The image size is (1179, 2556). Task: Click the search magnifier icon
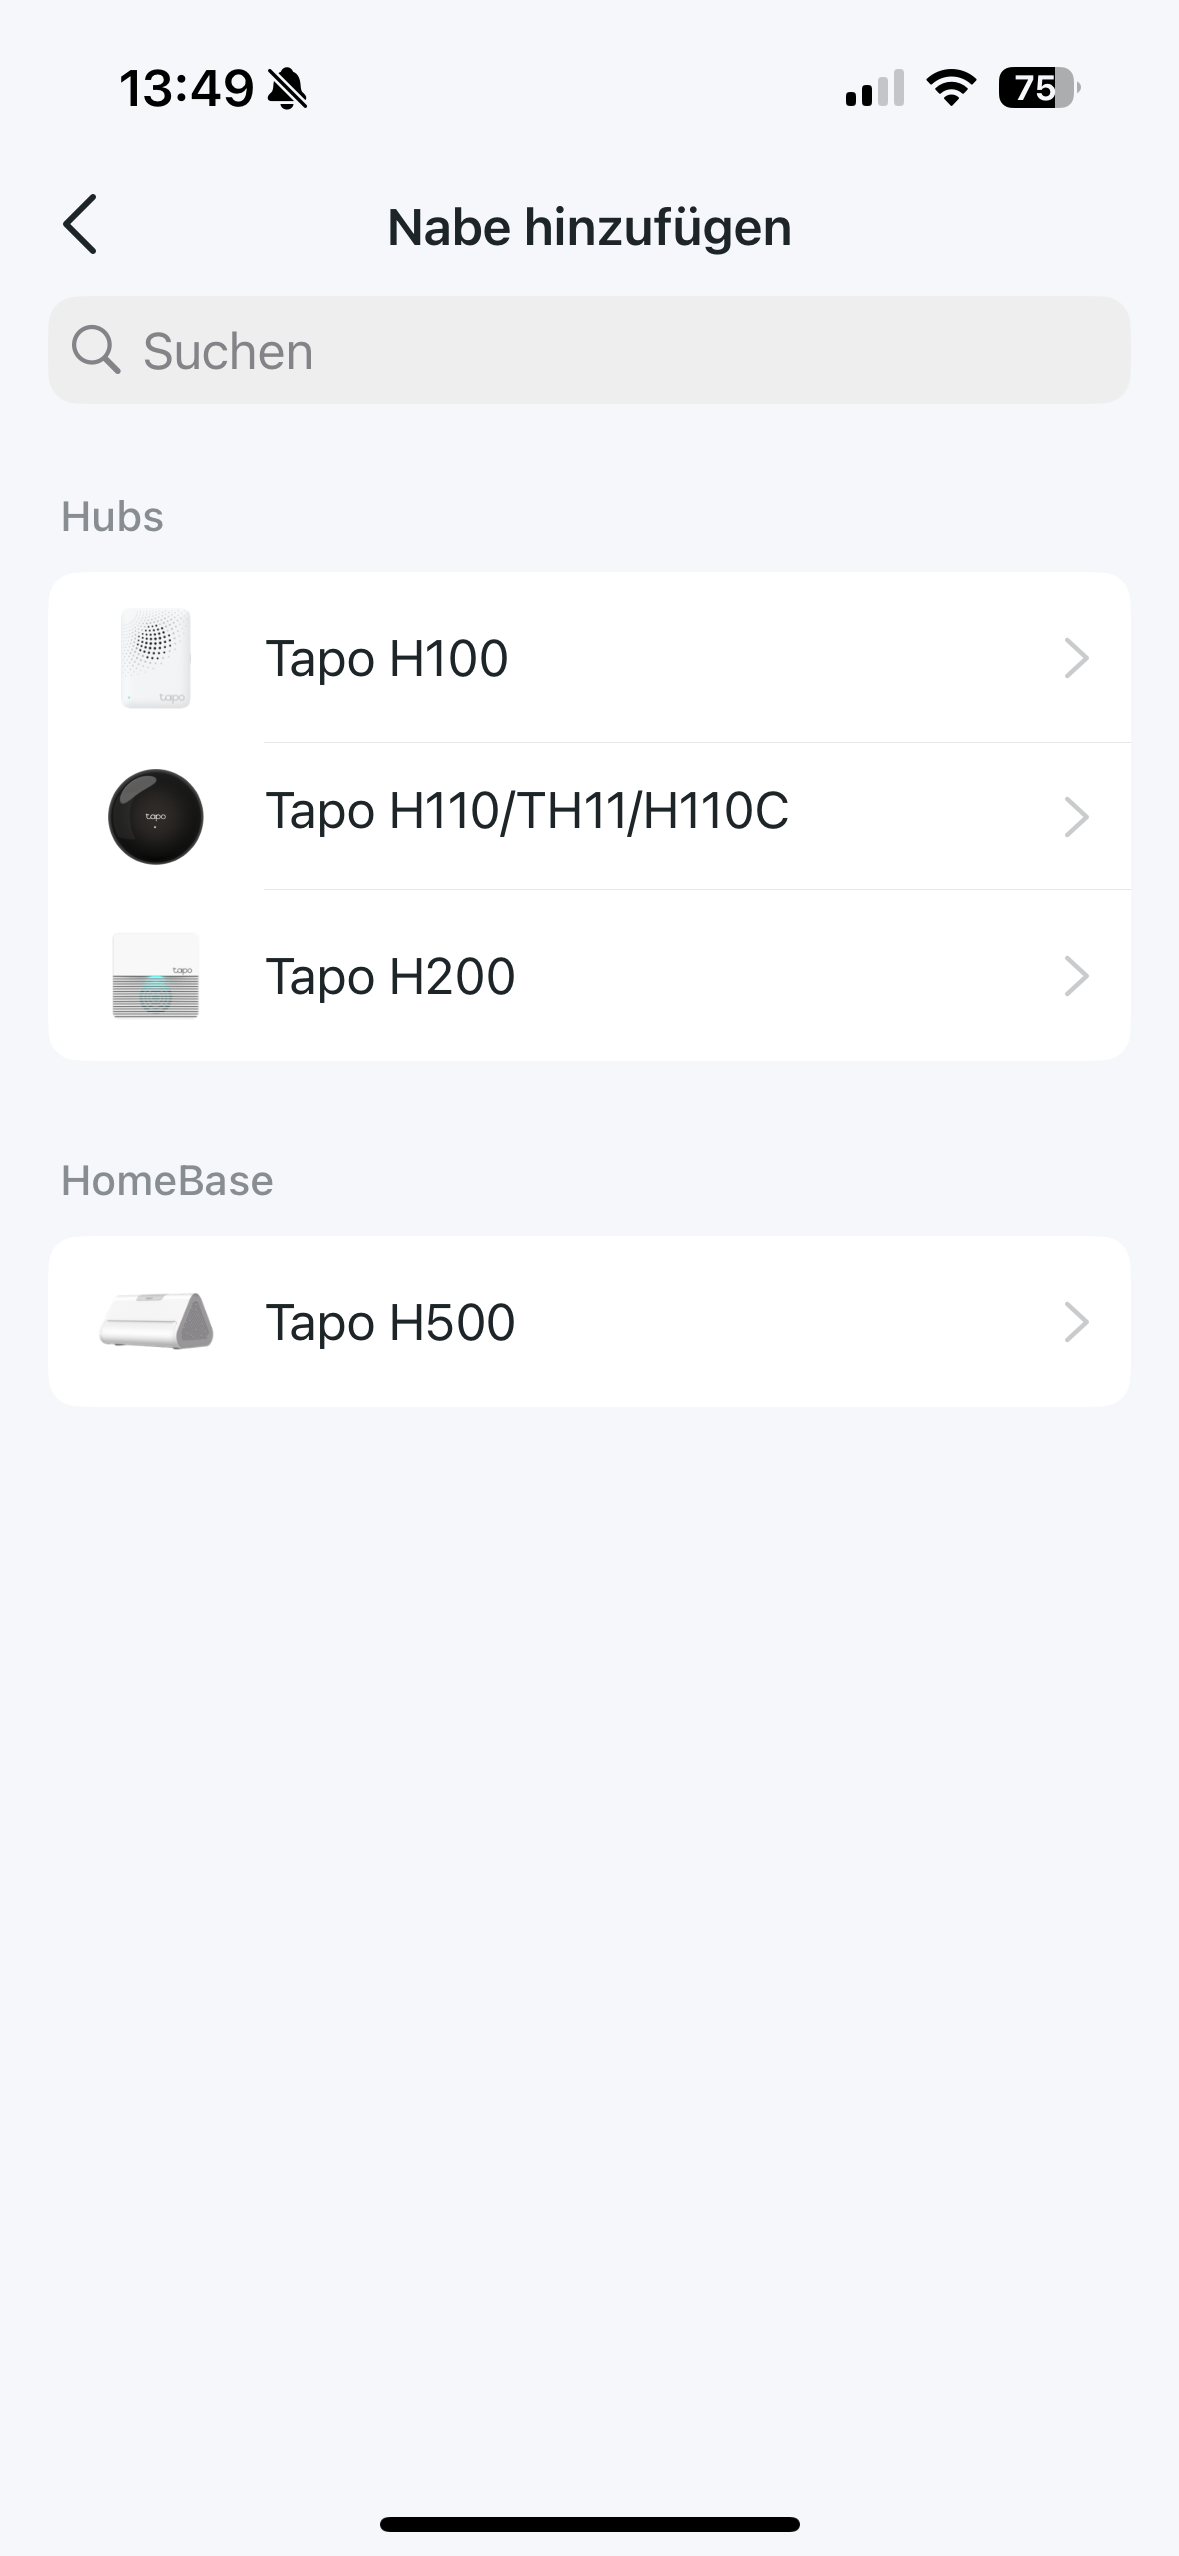96,351
